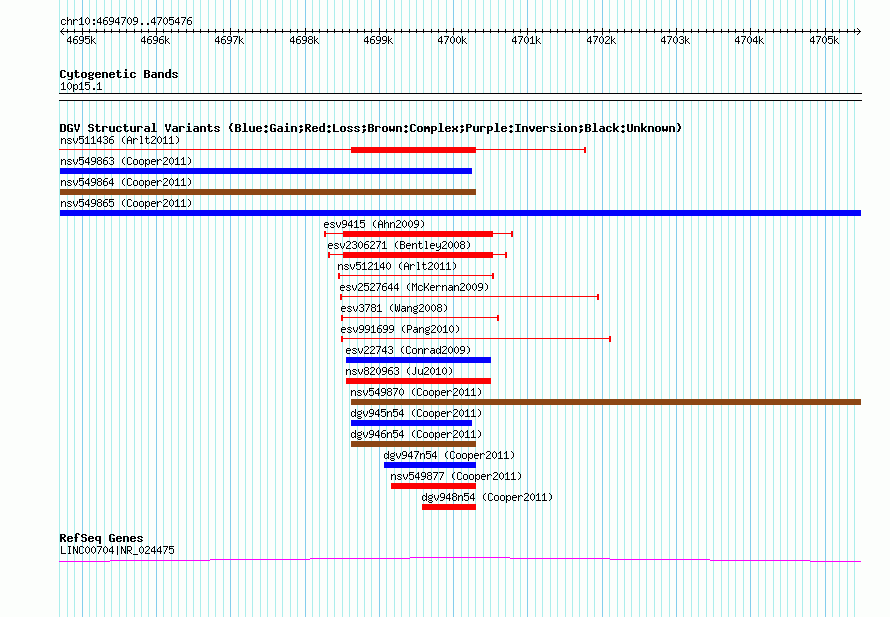
Task: Open the esv22743 (Conrad2009) label
Action: click(408, 350)
